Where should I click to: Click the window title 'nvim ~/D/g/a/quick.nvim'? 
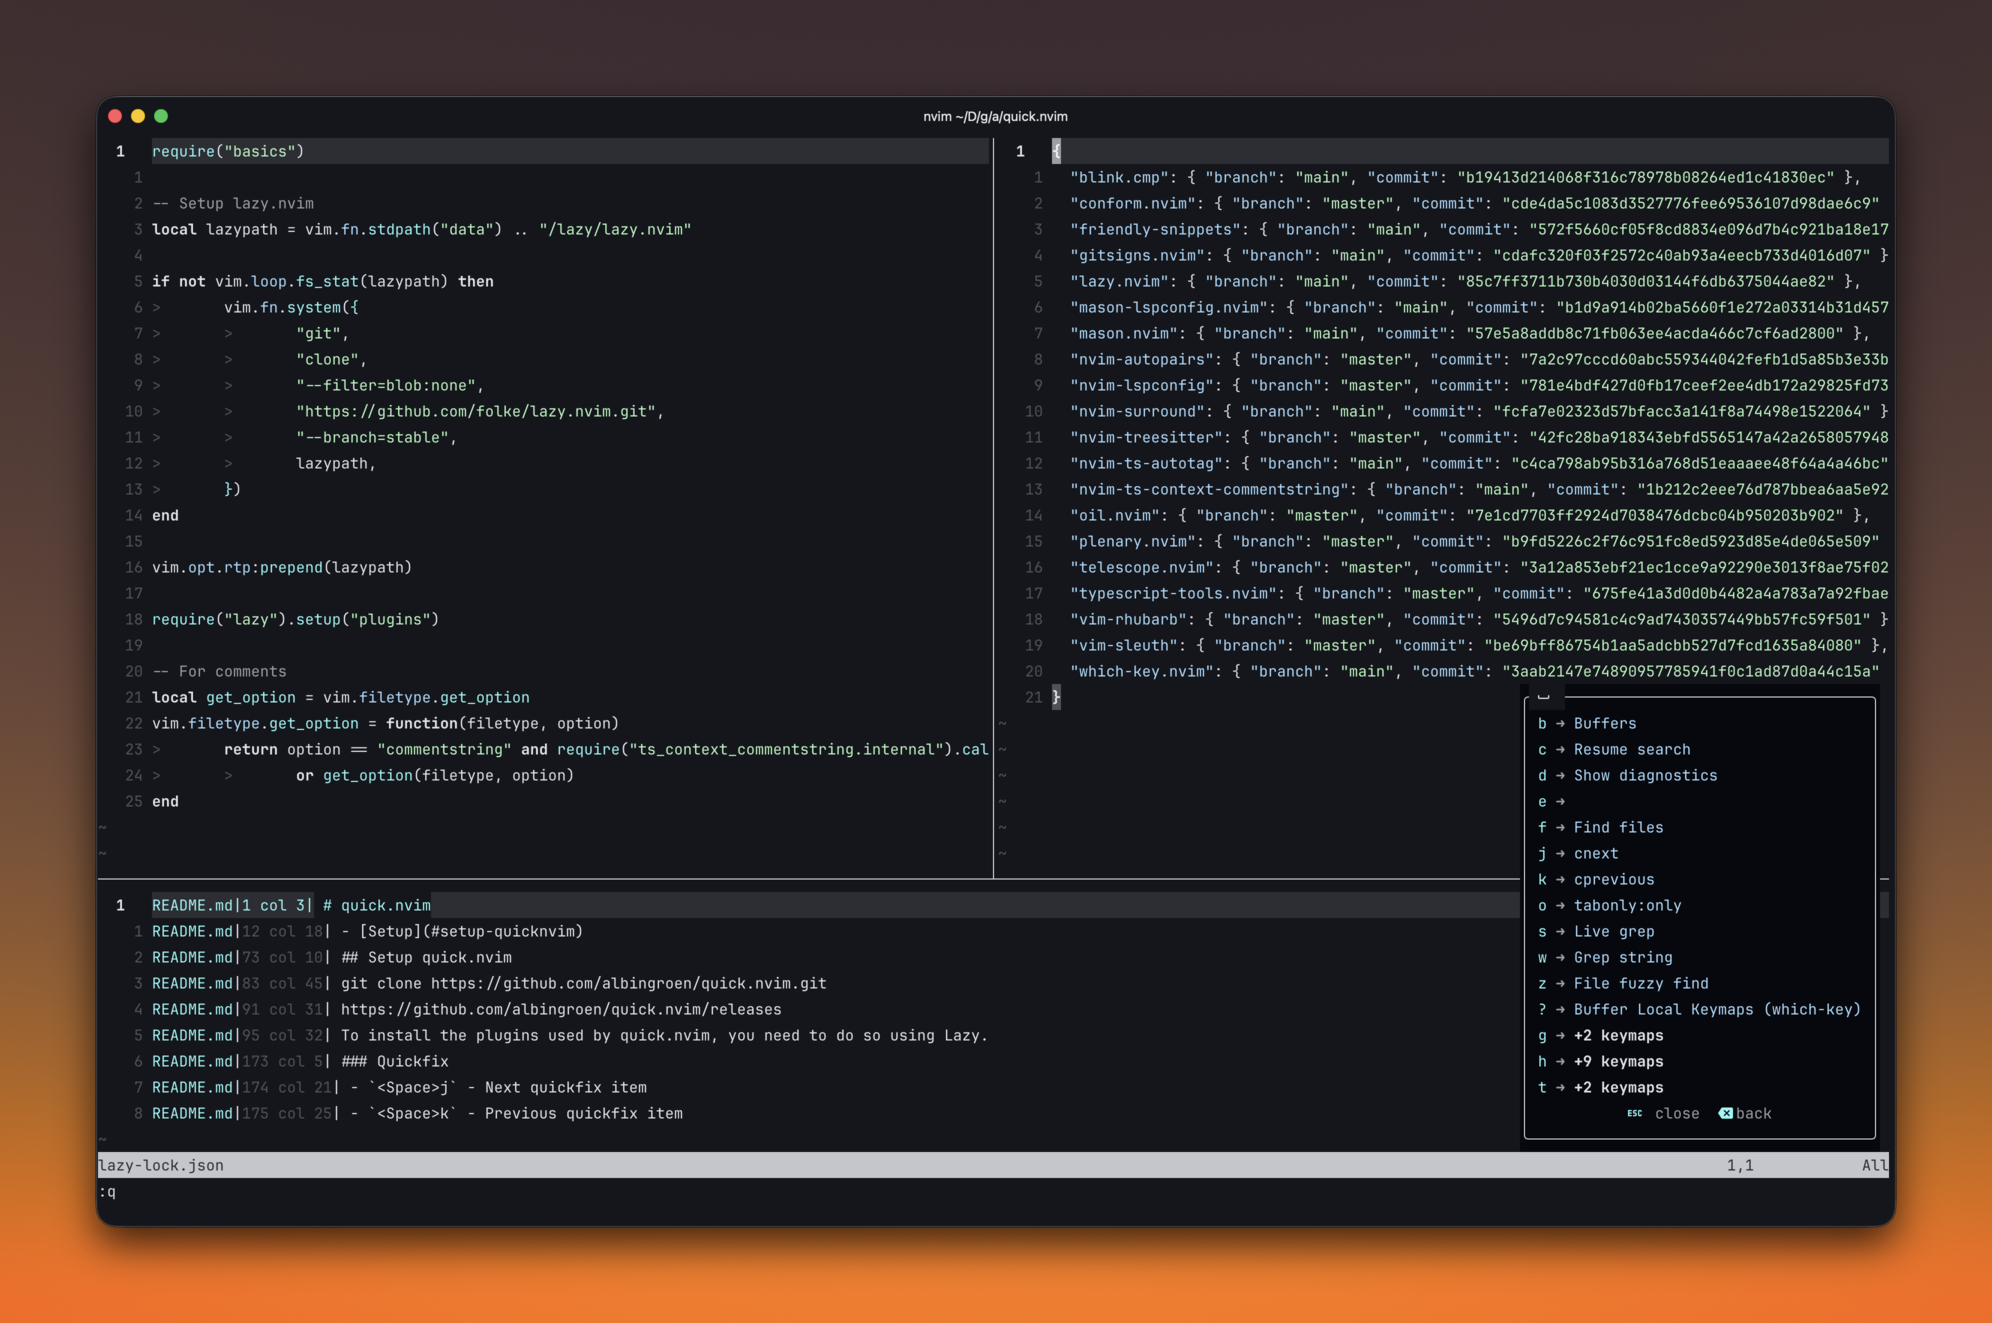point(995,116)
